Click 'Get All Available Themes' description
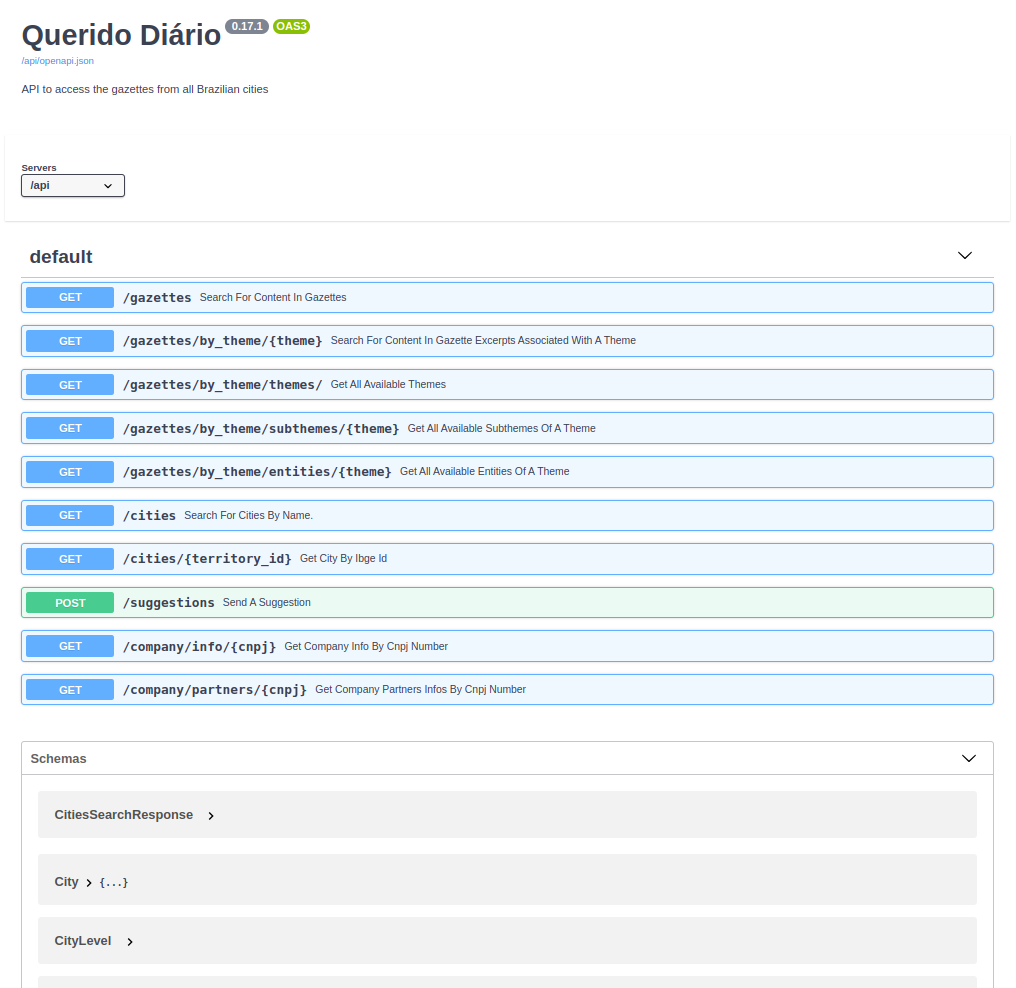 tap(388, 384)
